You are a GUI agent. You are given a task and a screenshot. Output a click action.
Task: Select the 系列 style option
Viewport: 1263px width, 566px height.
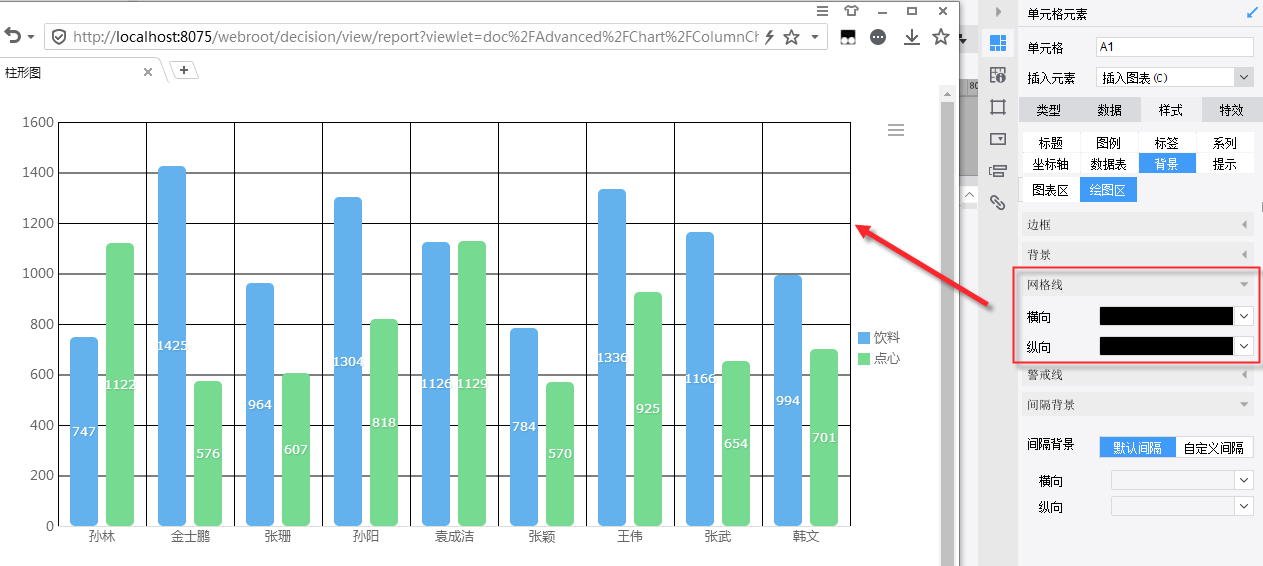point(1224,143)
